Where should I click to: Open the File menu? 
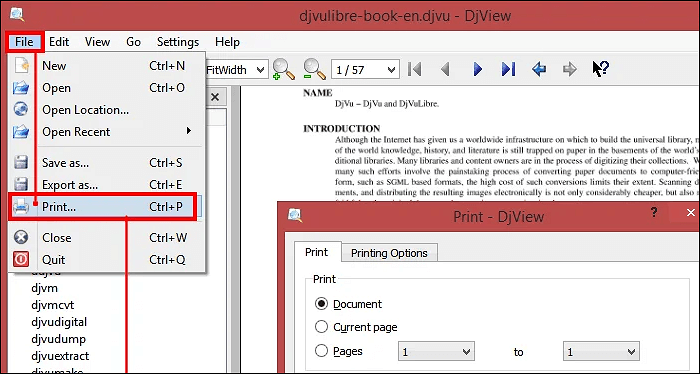pos(24,42)
